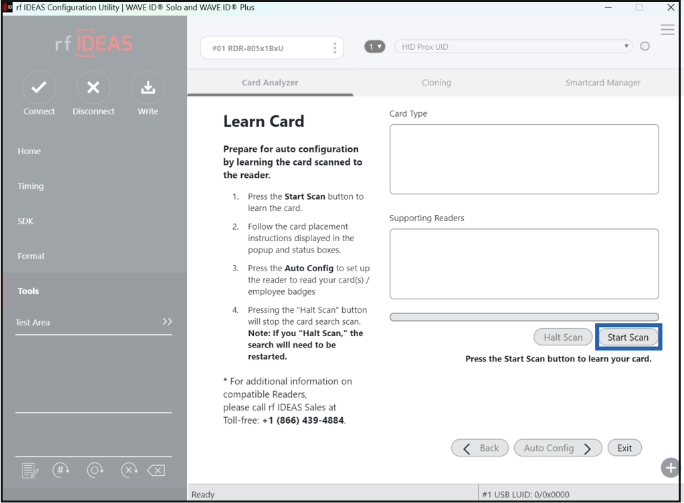Screen dimensions: 684x503
Task: Click the X-circle reset icon in bottom toolbar
Action: (129, 470)
